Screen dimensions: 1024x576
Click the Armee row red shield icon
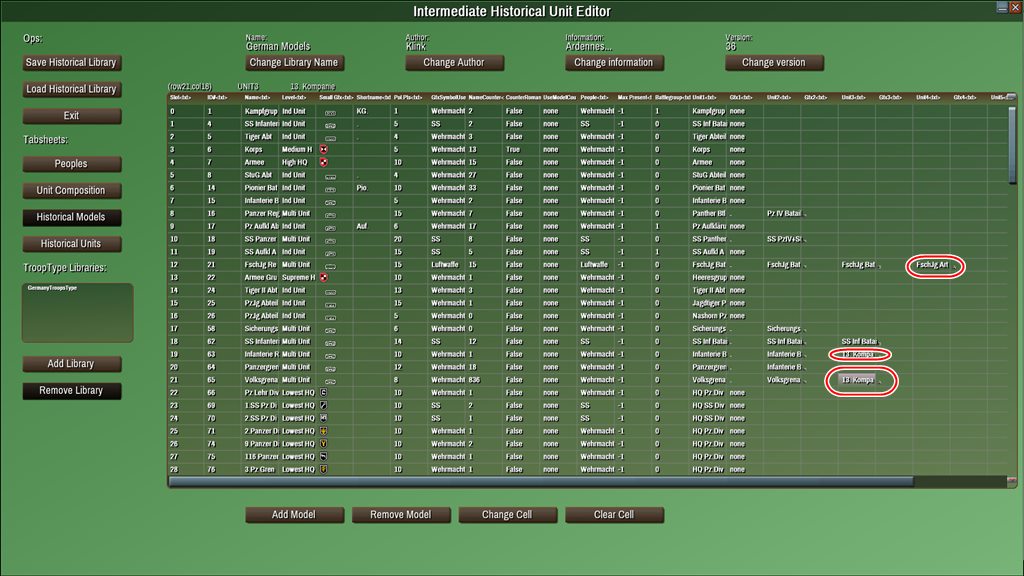coord(324,162)
